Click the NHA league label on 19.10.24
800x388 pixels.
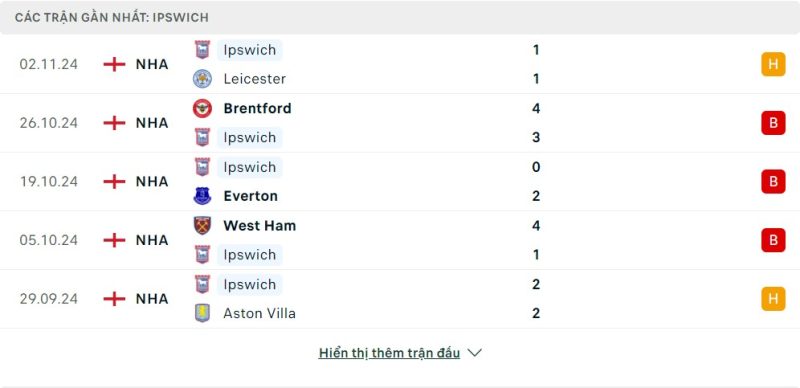[152, 182]
